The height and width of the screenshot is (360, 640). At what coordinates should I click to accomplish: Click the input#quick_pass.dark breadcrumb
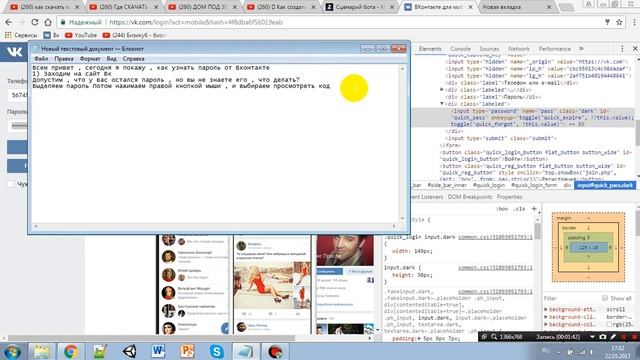605,185
